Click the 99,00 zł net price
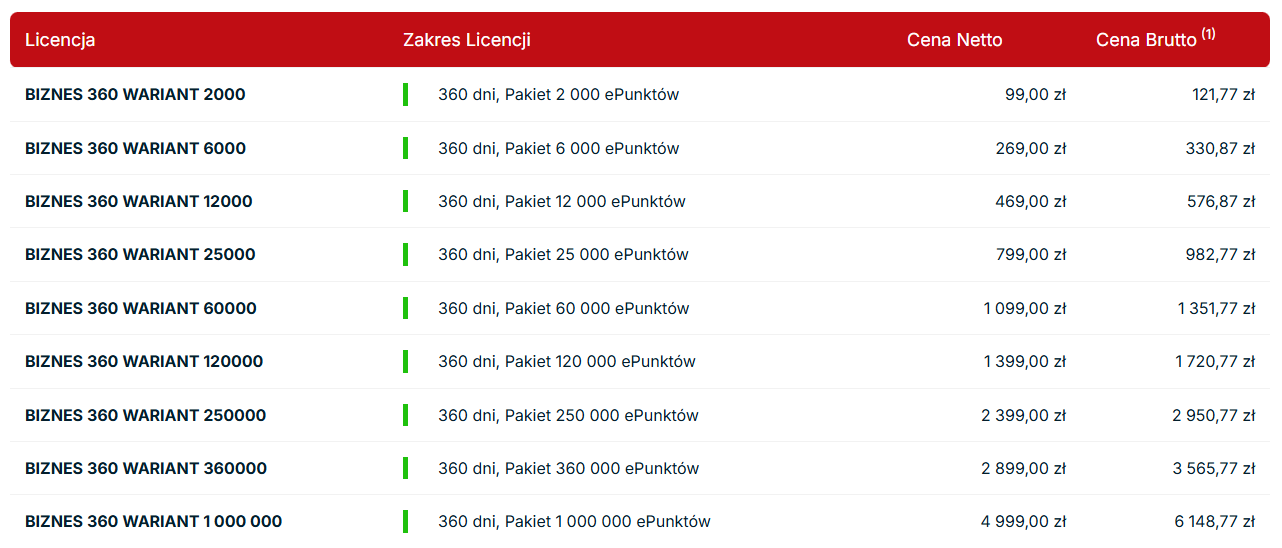This screenshot has height=548, width=1282. pyautogui.click(x=1035, y=95)
